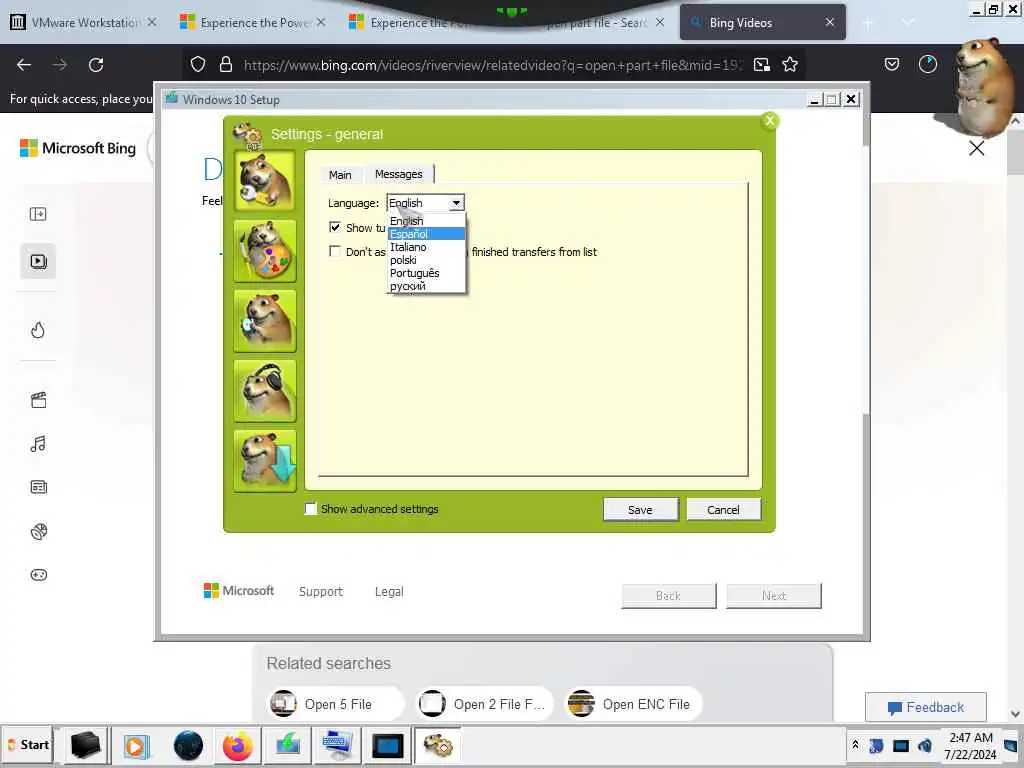Open Pocket save icon in toolbar
The height and width of the screenshot is (768, 1024).
coord(891,64)
